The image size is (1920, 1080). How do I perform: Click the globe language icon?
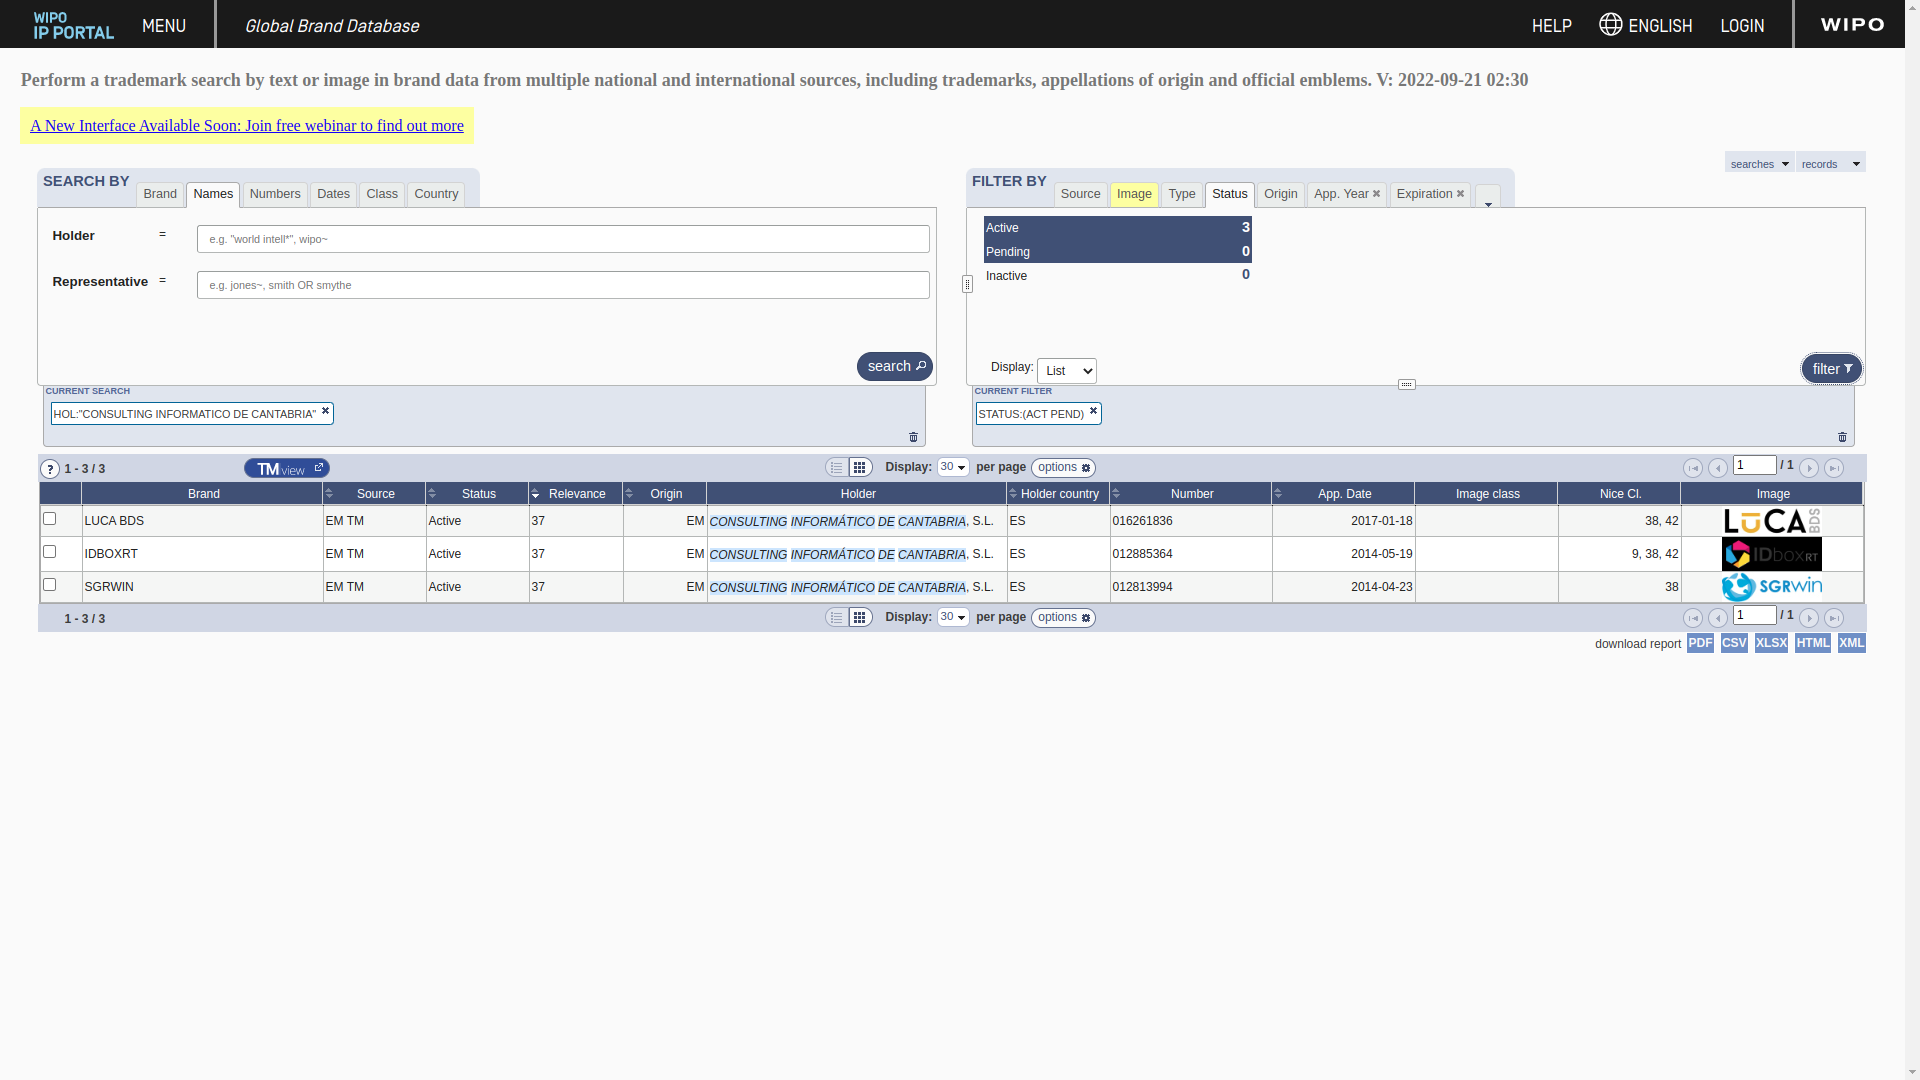click(1610, 24)
